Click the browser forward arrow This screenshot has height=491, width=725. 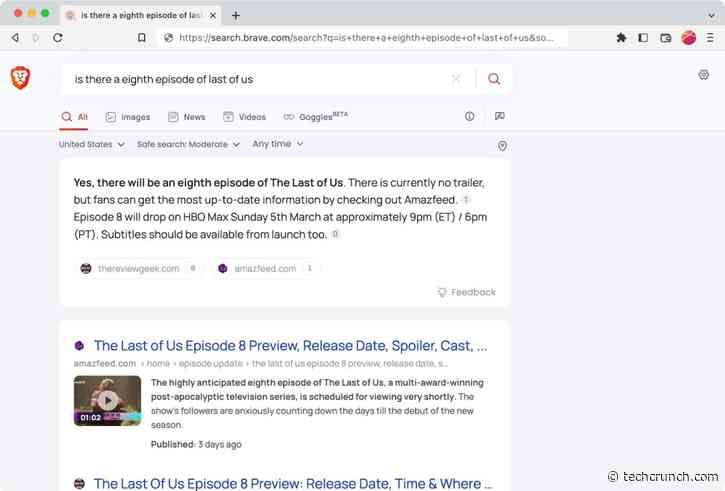(36, 37)
